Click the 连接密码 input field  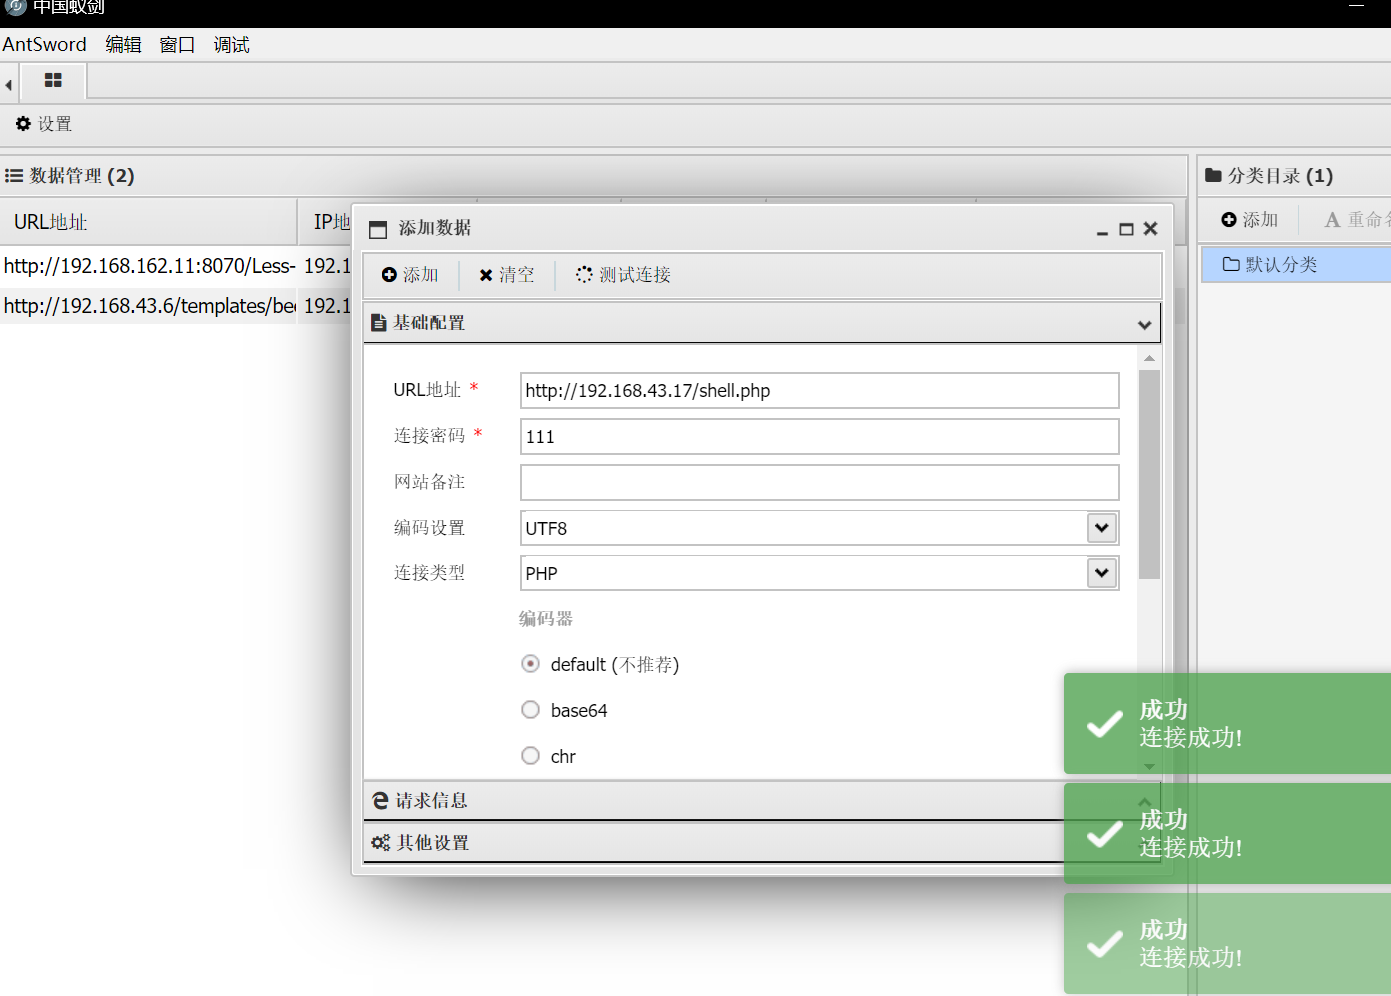point(819,437)
